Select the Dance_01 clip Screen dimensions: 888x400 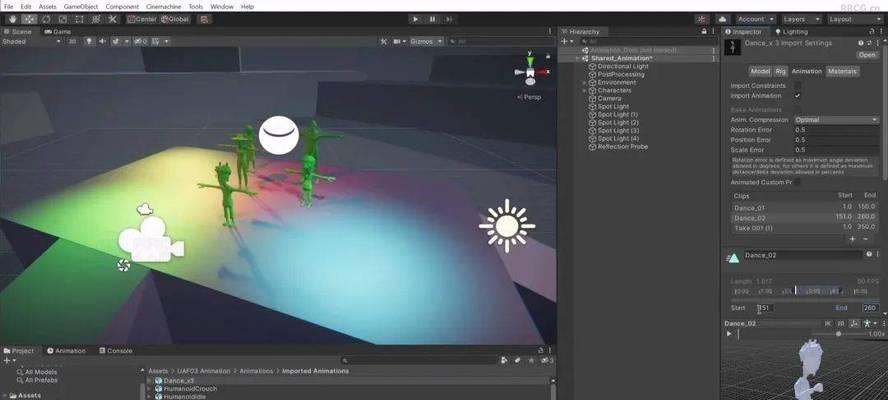tap(804, 208)
